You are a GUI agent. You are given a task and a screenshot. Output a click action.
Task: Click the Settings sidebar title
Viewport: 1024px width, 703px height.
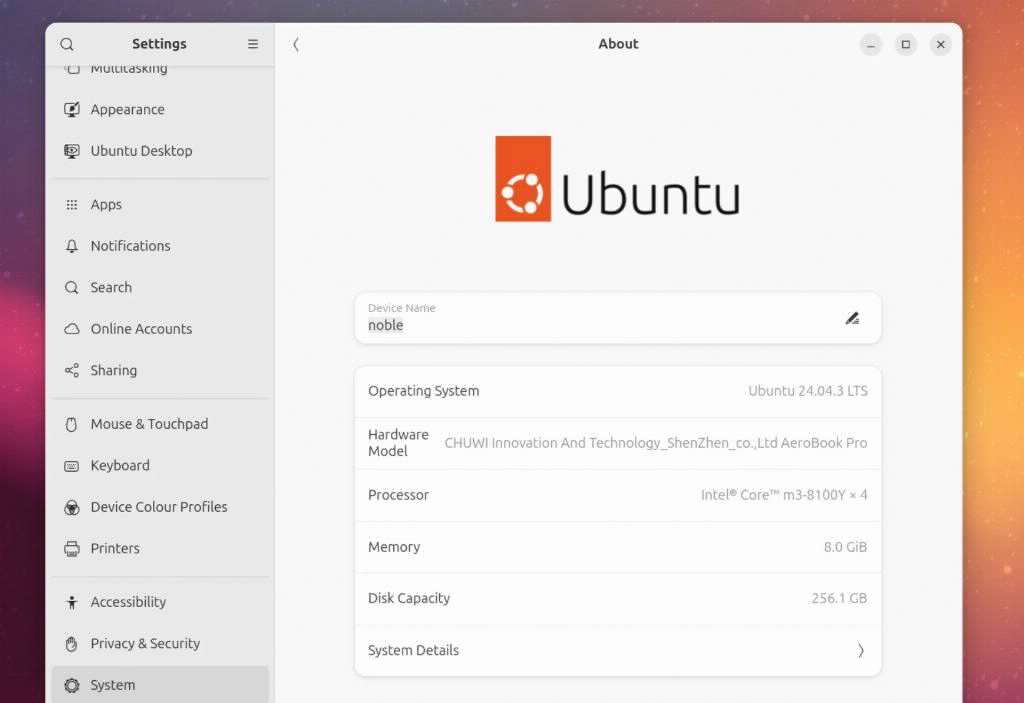click(159, 44)
